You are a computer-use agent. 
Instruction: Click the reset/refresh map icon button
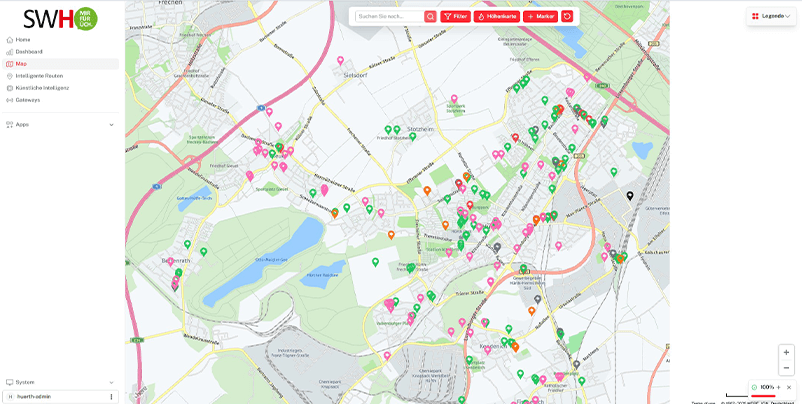[567, 17]
